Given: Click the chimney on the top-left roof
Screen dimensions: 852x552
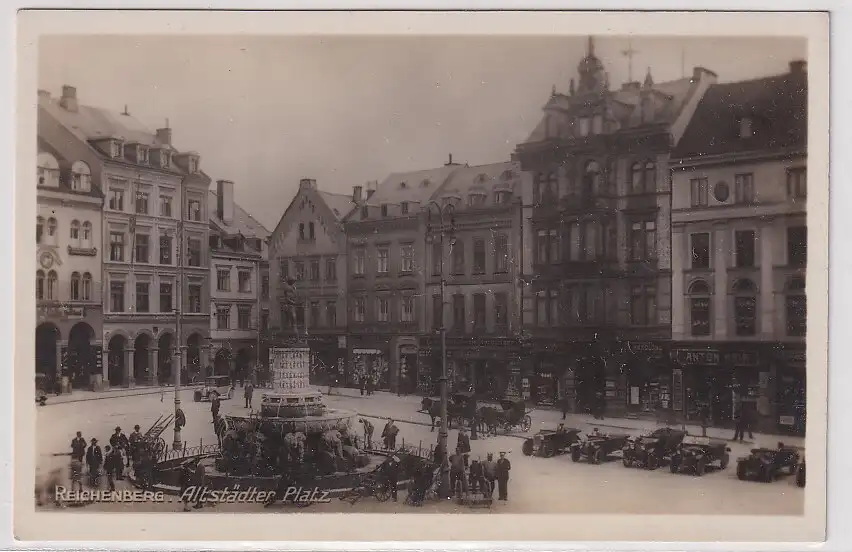Looking at the screenshot, I should 68,98.
